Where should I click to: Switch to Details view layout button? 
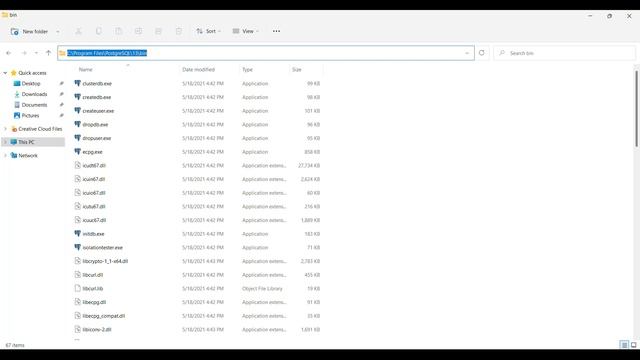624,345
